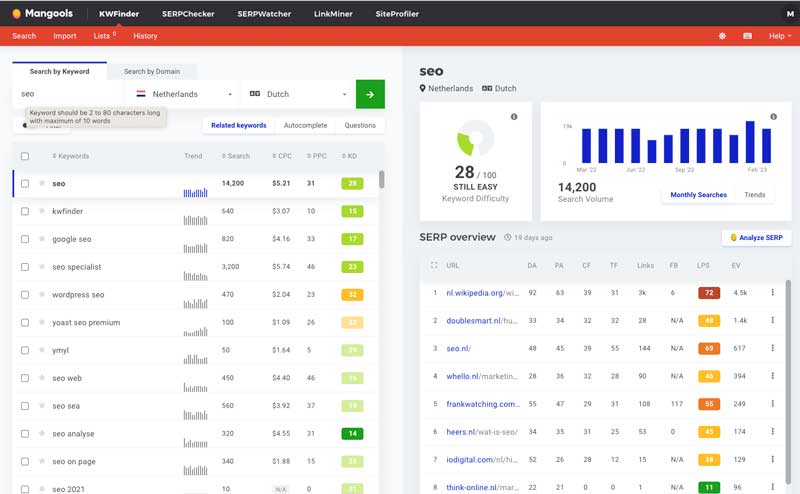This screenshot has height=494, width=800.
Task: Check the ymyl keyword checkbox
Action: (x=25, y=350)
